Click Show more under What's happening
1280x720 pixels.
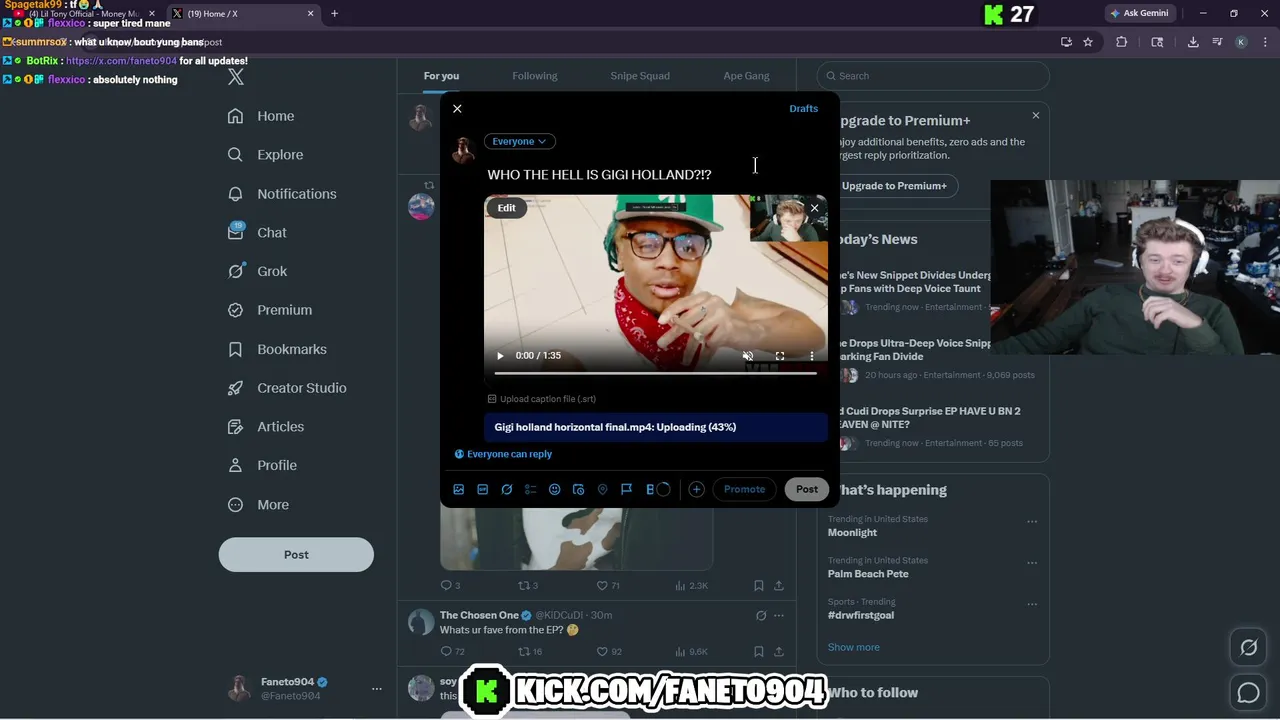click(x=854, y=647)
